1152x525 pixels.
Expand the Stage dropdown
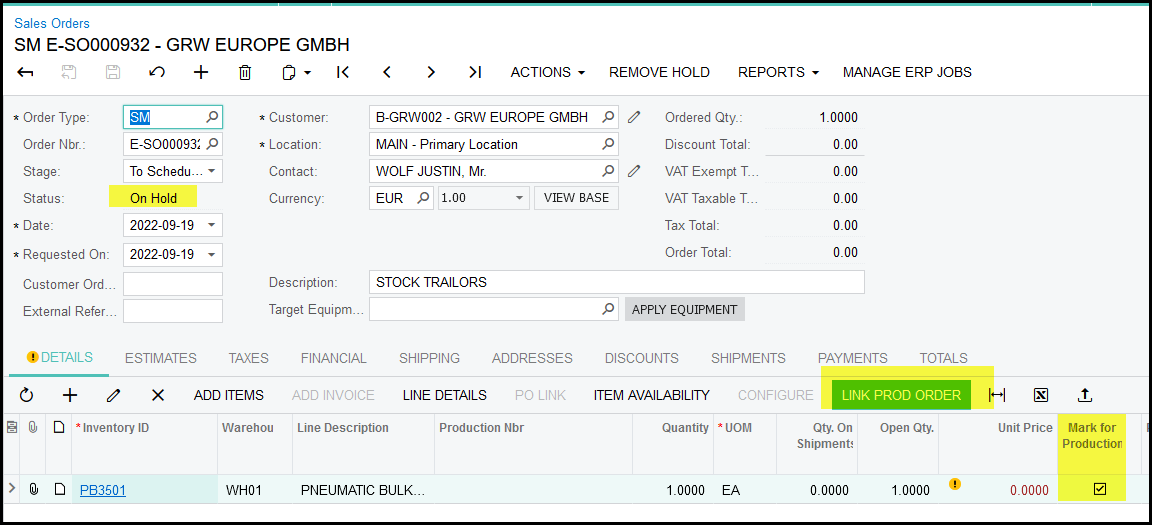[x=212, y=171]
